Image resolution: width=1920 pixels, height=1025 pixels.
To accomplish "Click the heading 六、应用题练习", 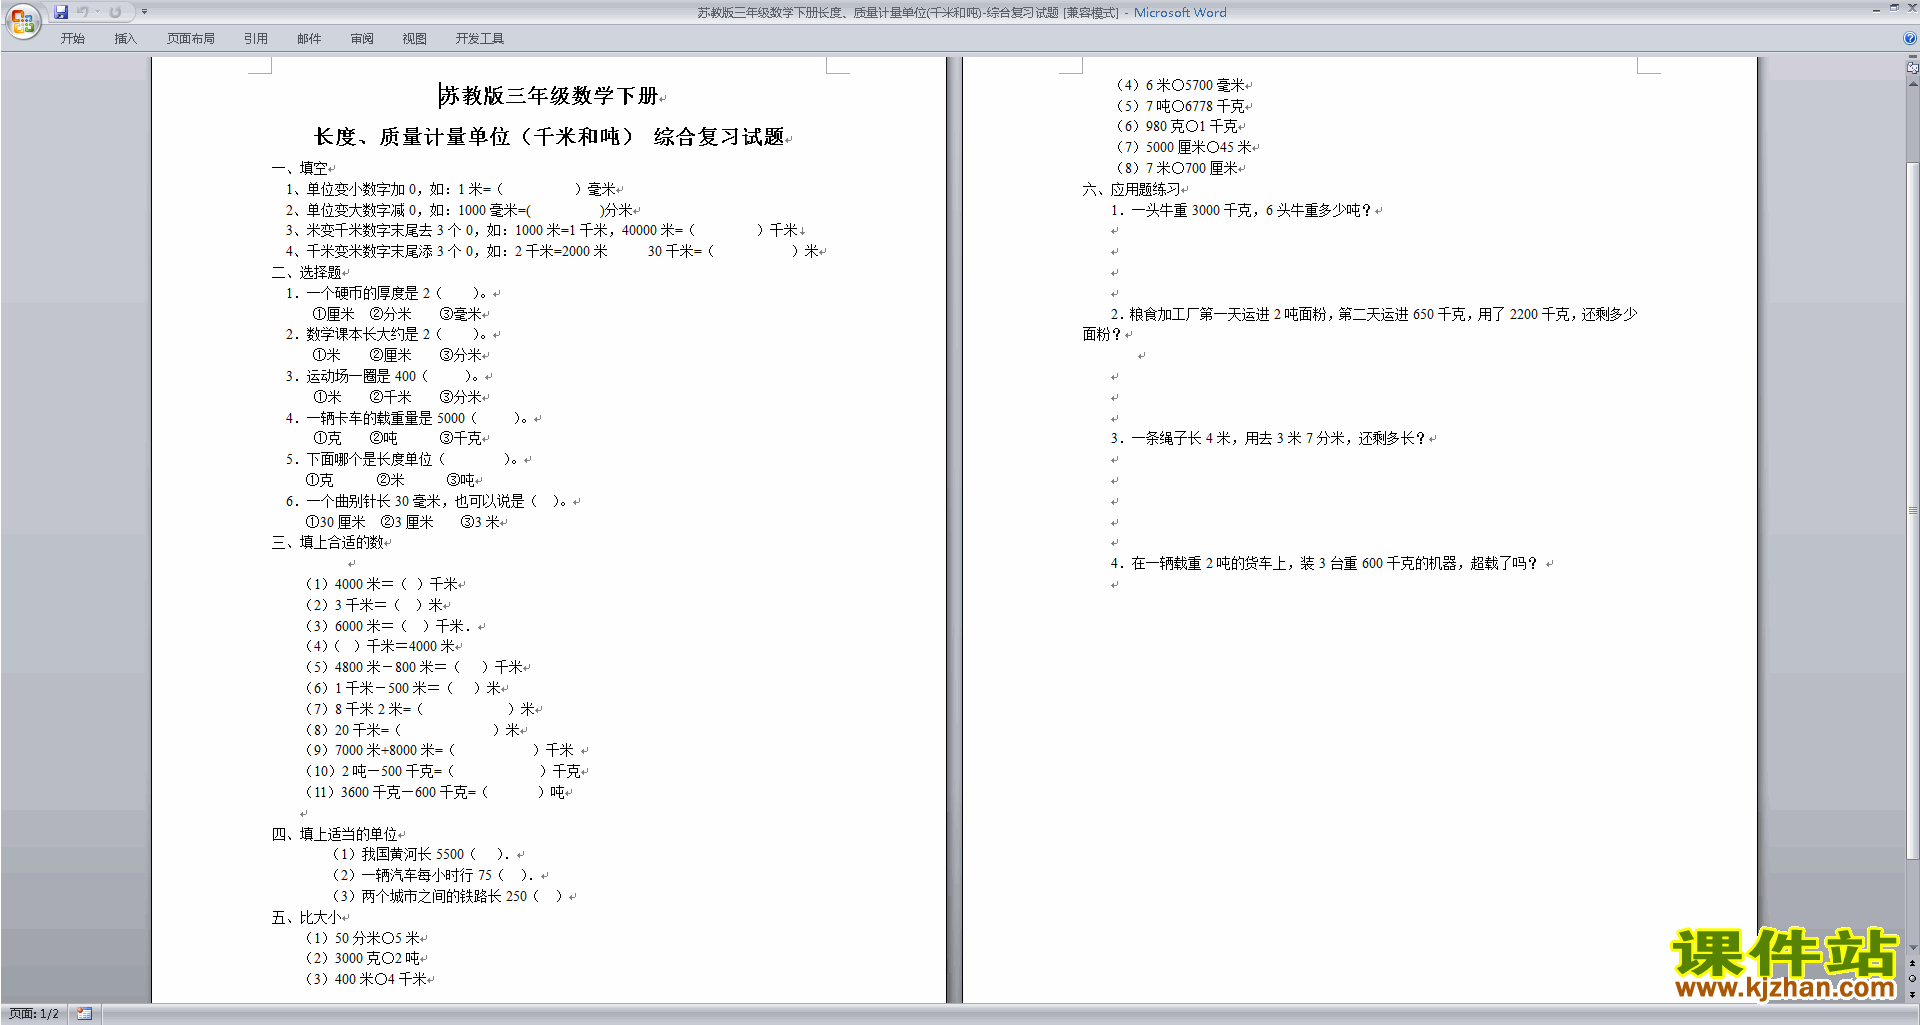I will [1131, 189].
